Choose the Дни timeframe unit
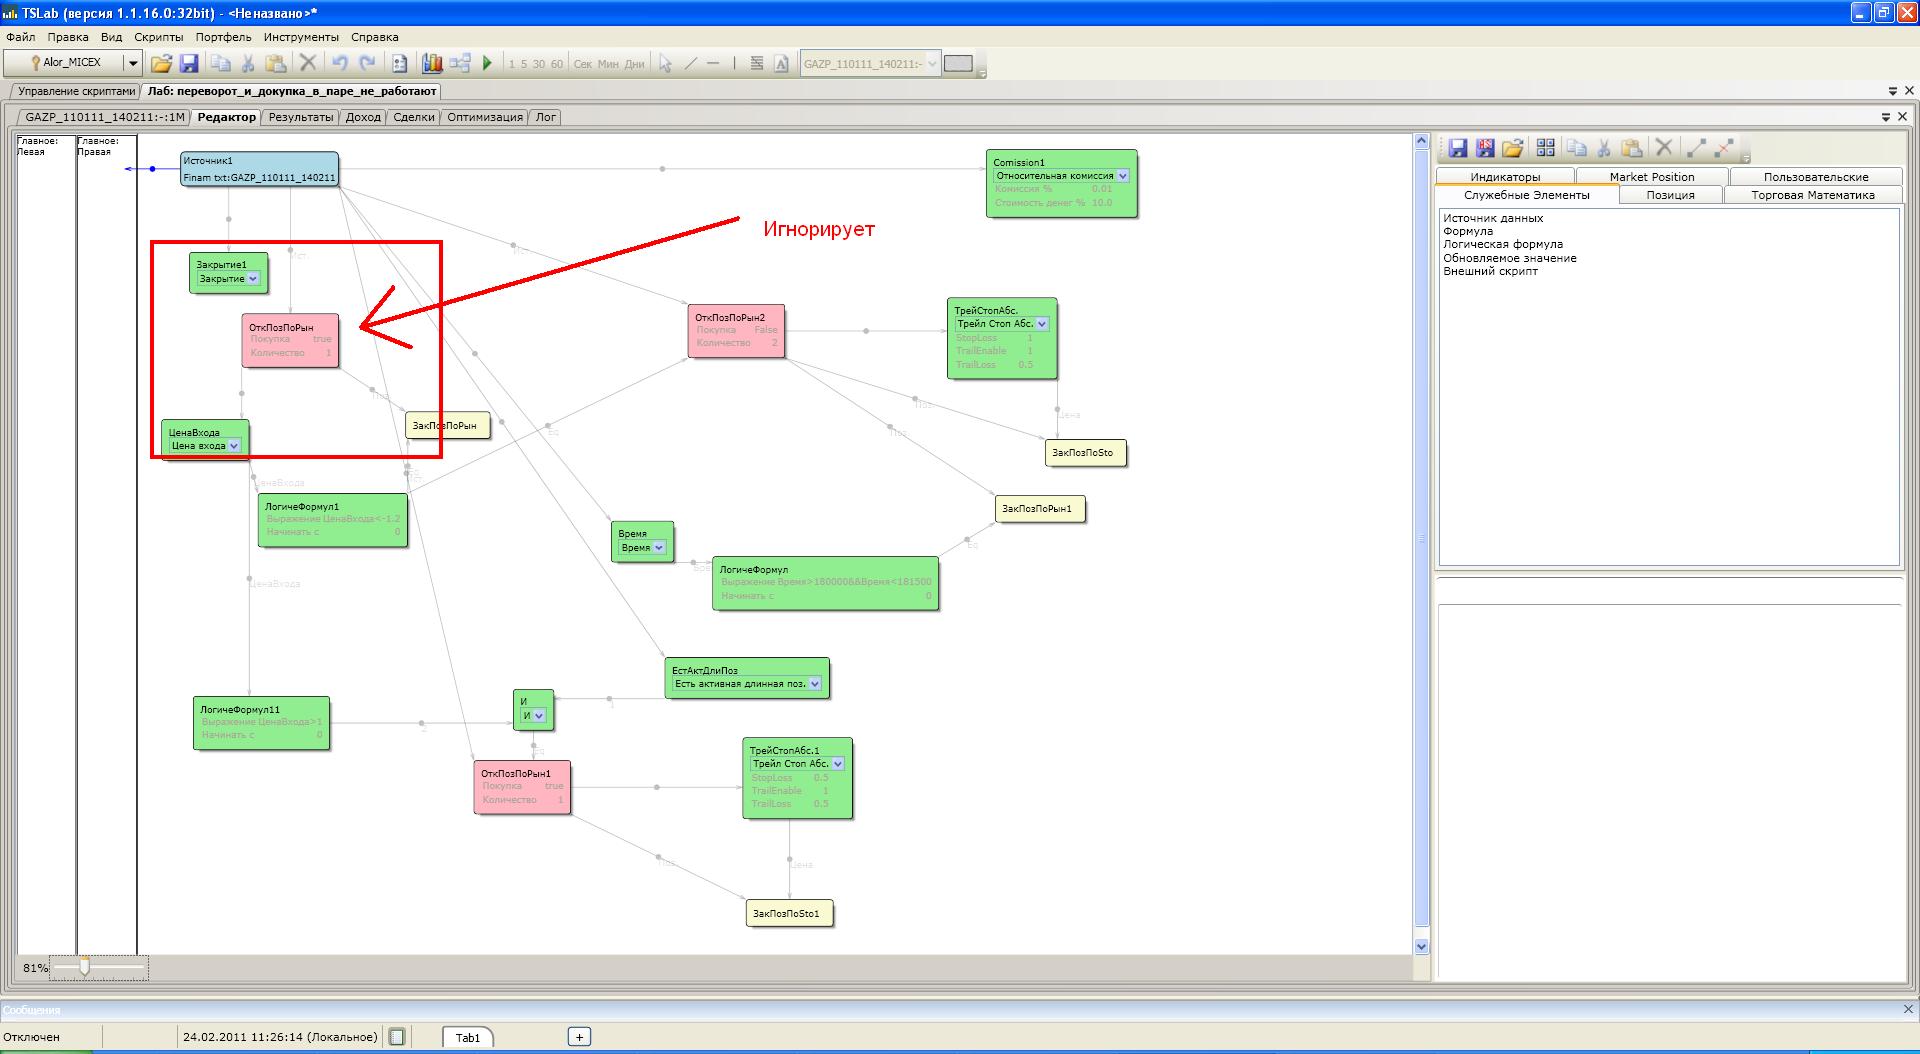This screenshot has width=1920, height=1054. tap(635, 64)
